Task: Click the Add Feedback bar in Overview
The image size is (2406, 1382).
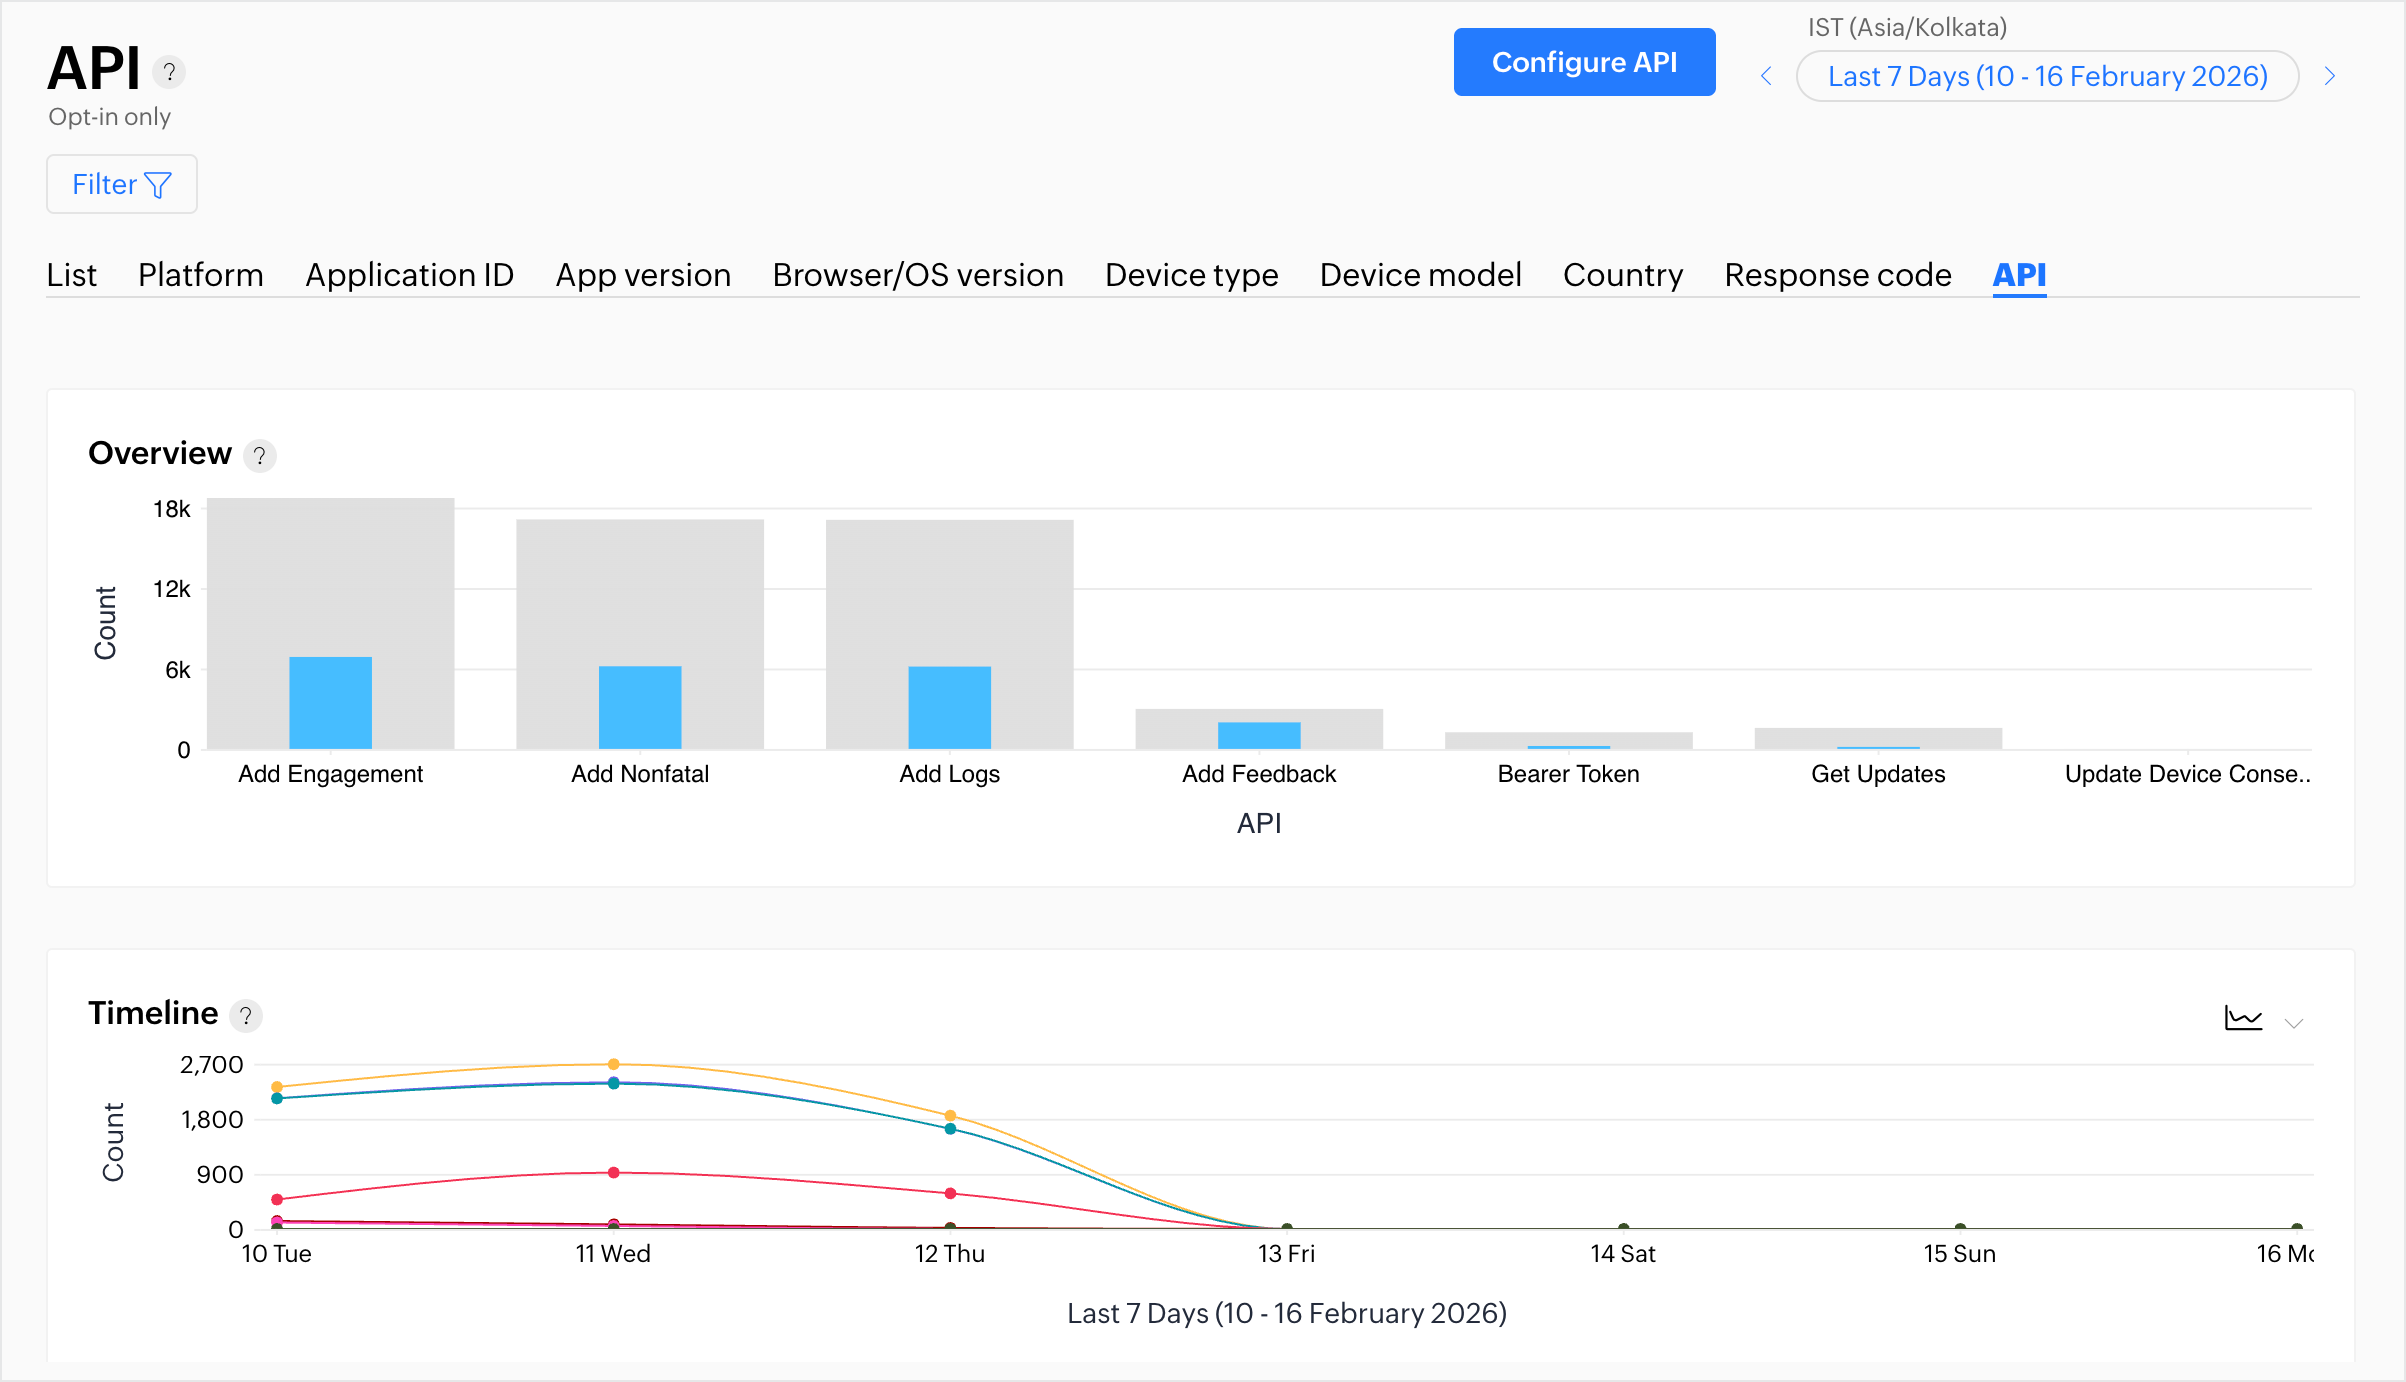Action: pos(1259,733)
